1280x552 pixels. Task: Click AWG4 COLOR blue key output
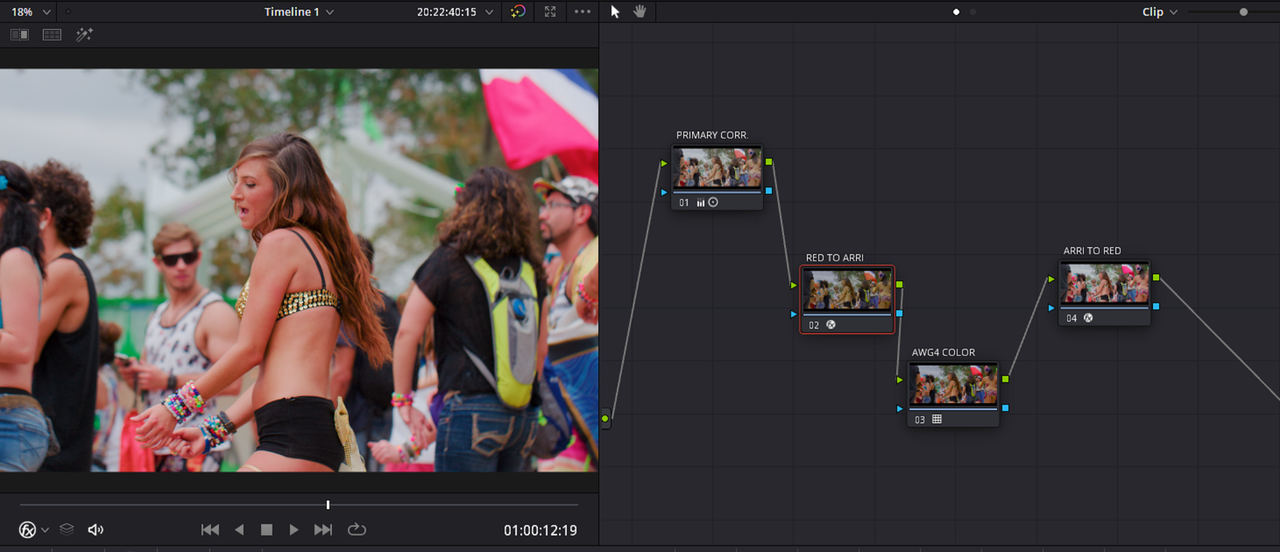[x=1005, y=408]
